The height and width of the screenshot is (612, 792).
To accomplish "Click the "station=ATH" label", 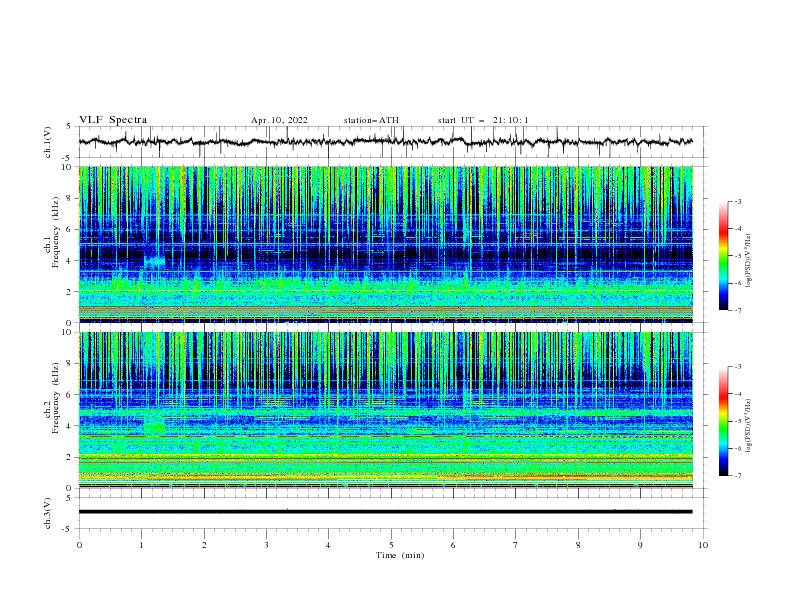I will pos(371,120).
